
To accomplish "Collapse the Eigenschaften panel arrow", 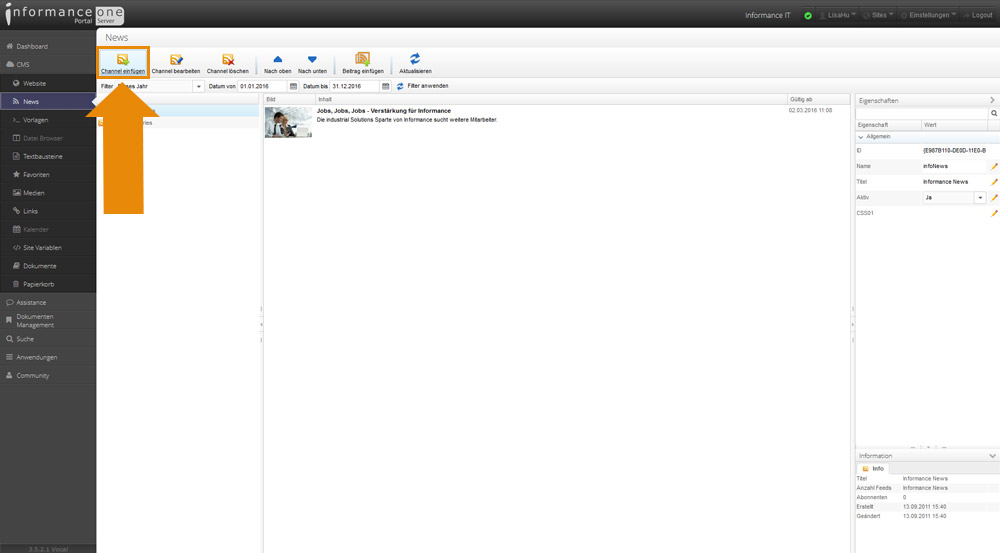I will (x=992, y=100).
